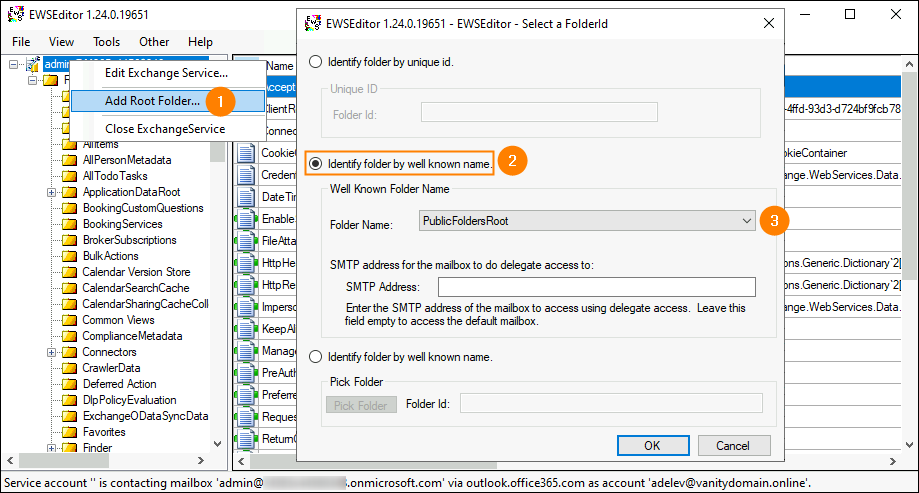The height and width of the screenshot is (493, 919).
Task: Expand the Connectors tree node
Action: coord(52,352)
